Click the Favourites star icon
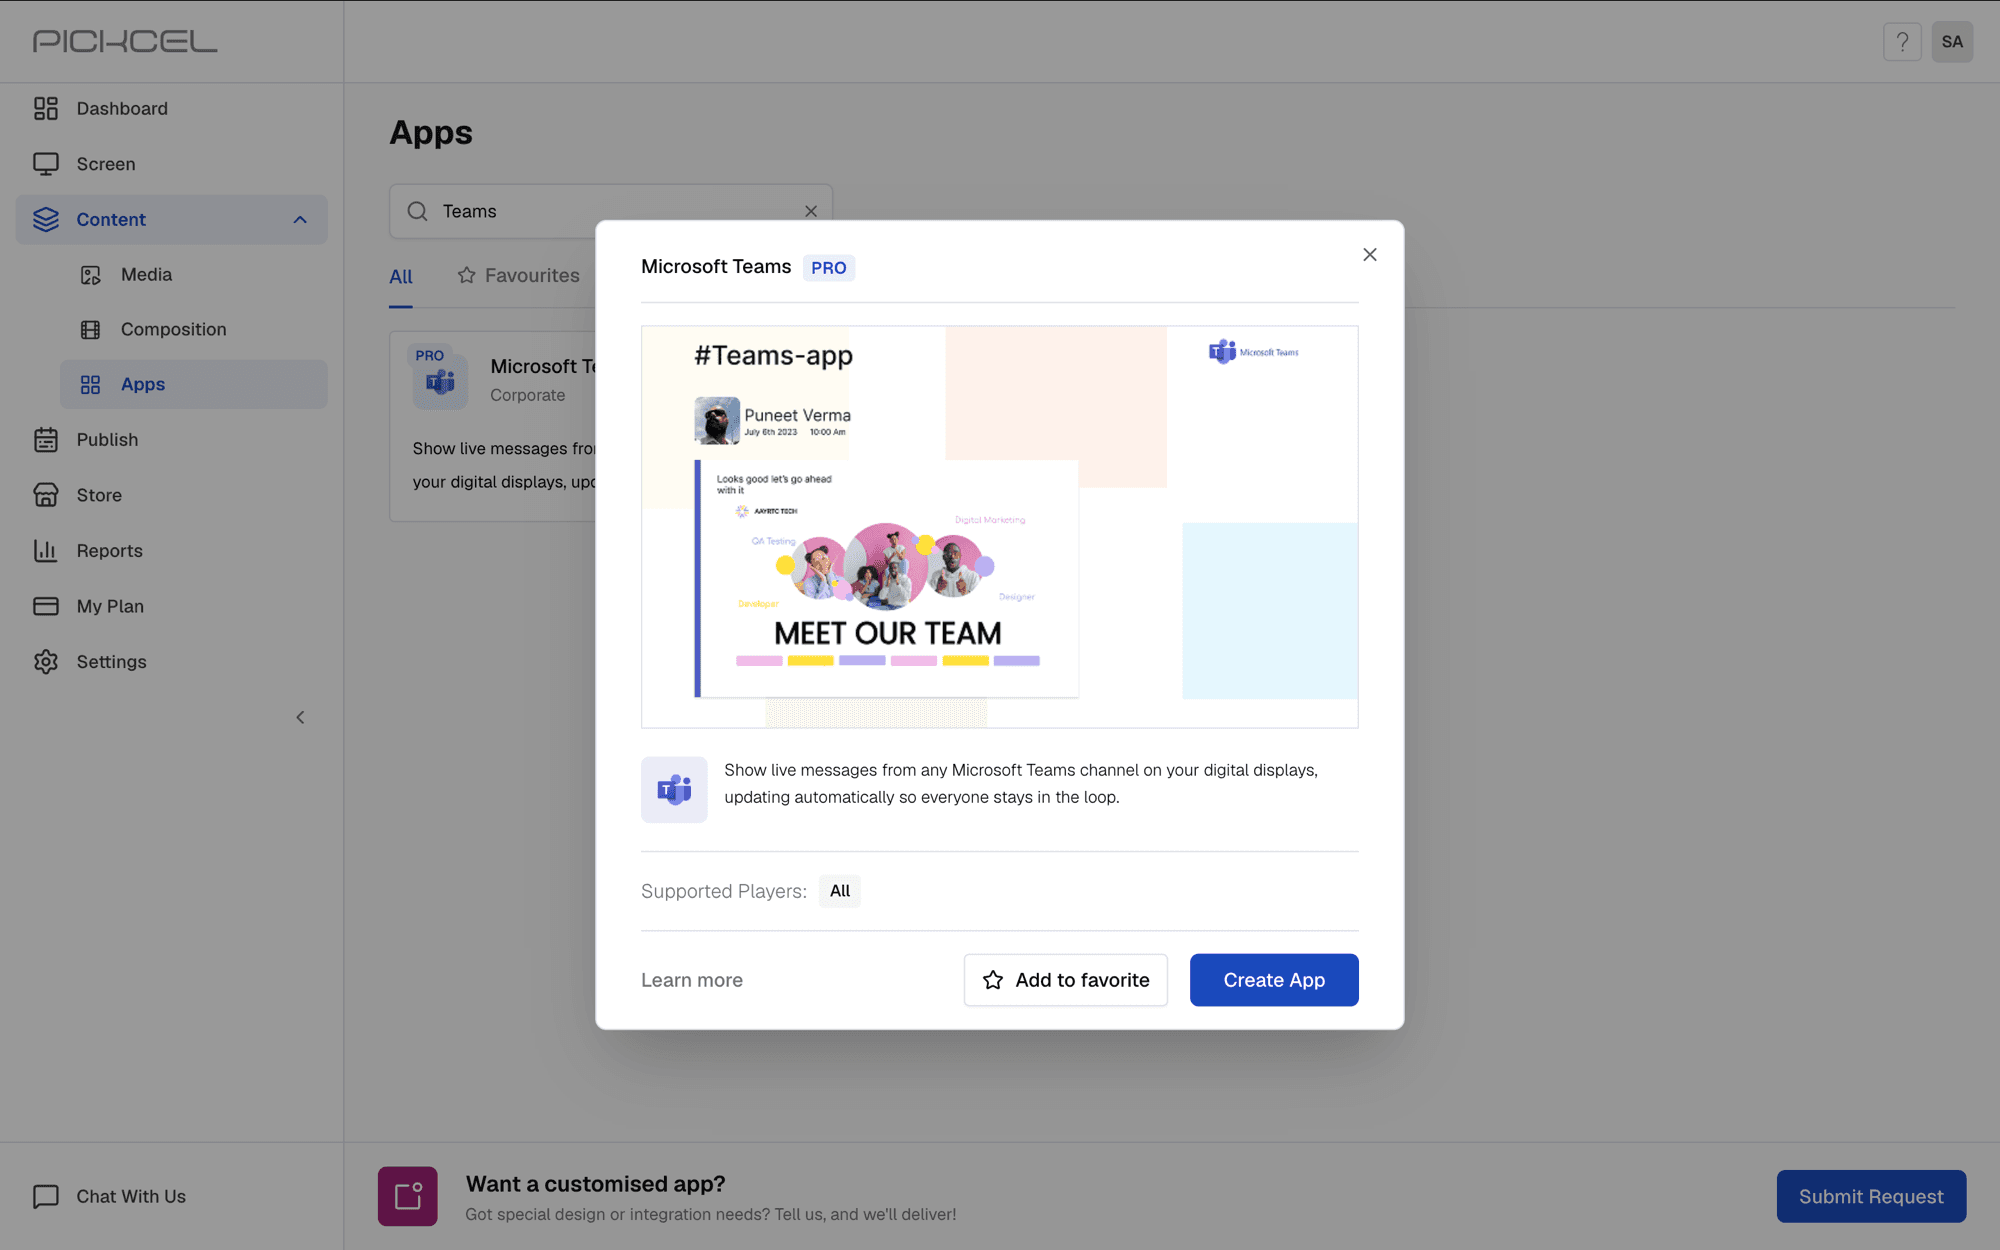The height and width of the screenshot is (1250, 2000). click(x=467, y=275)
